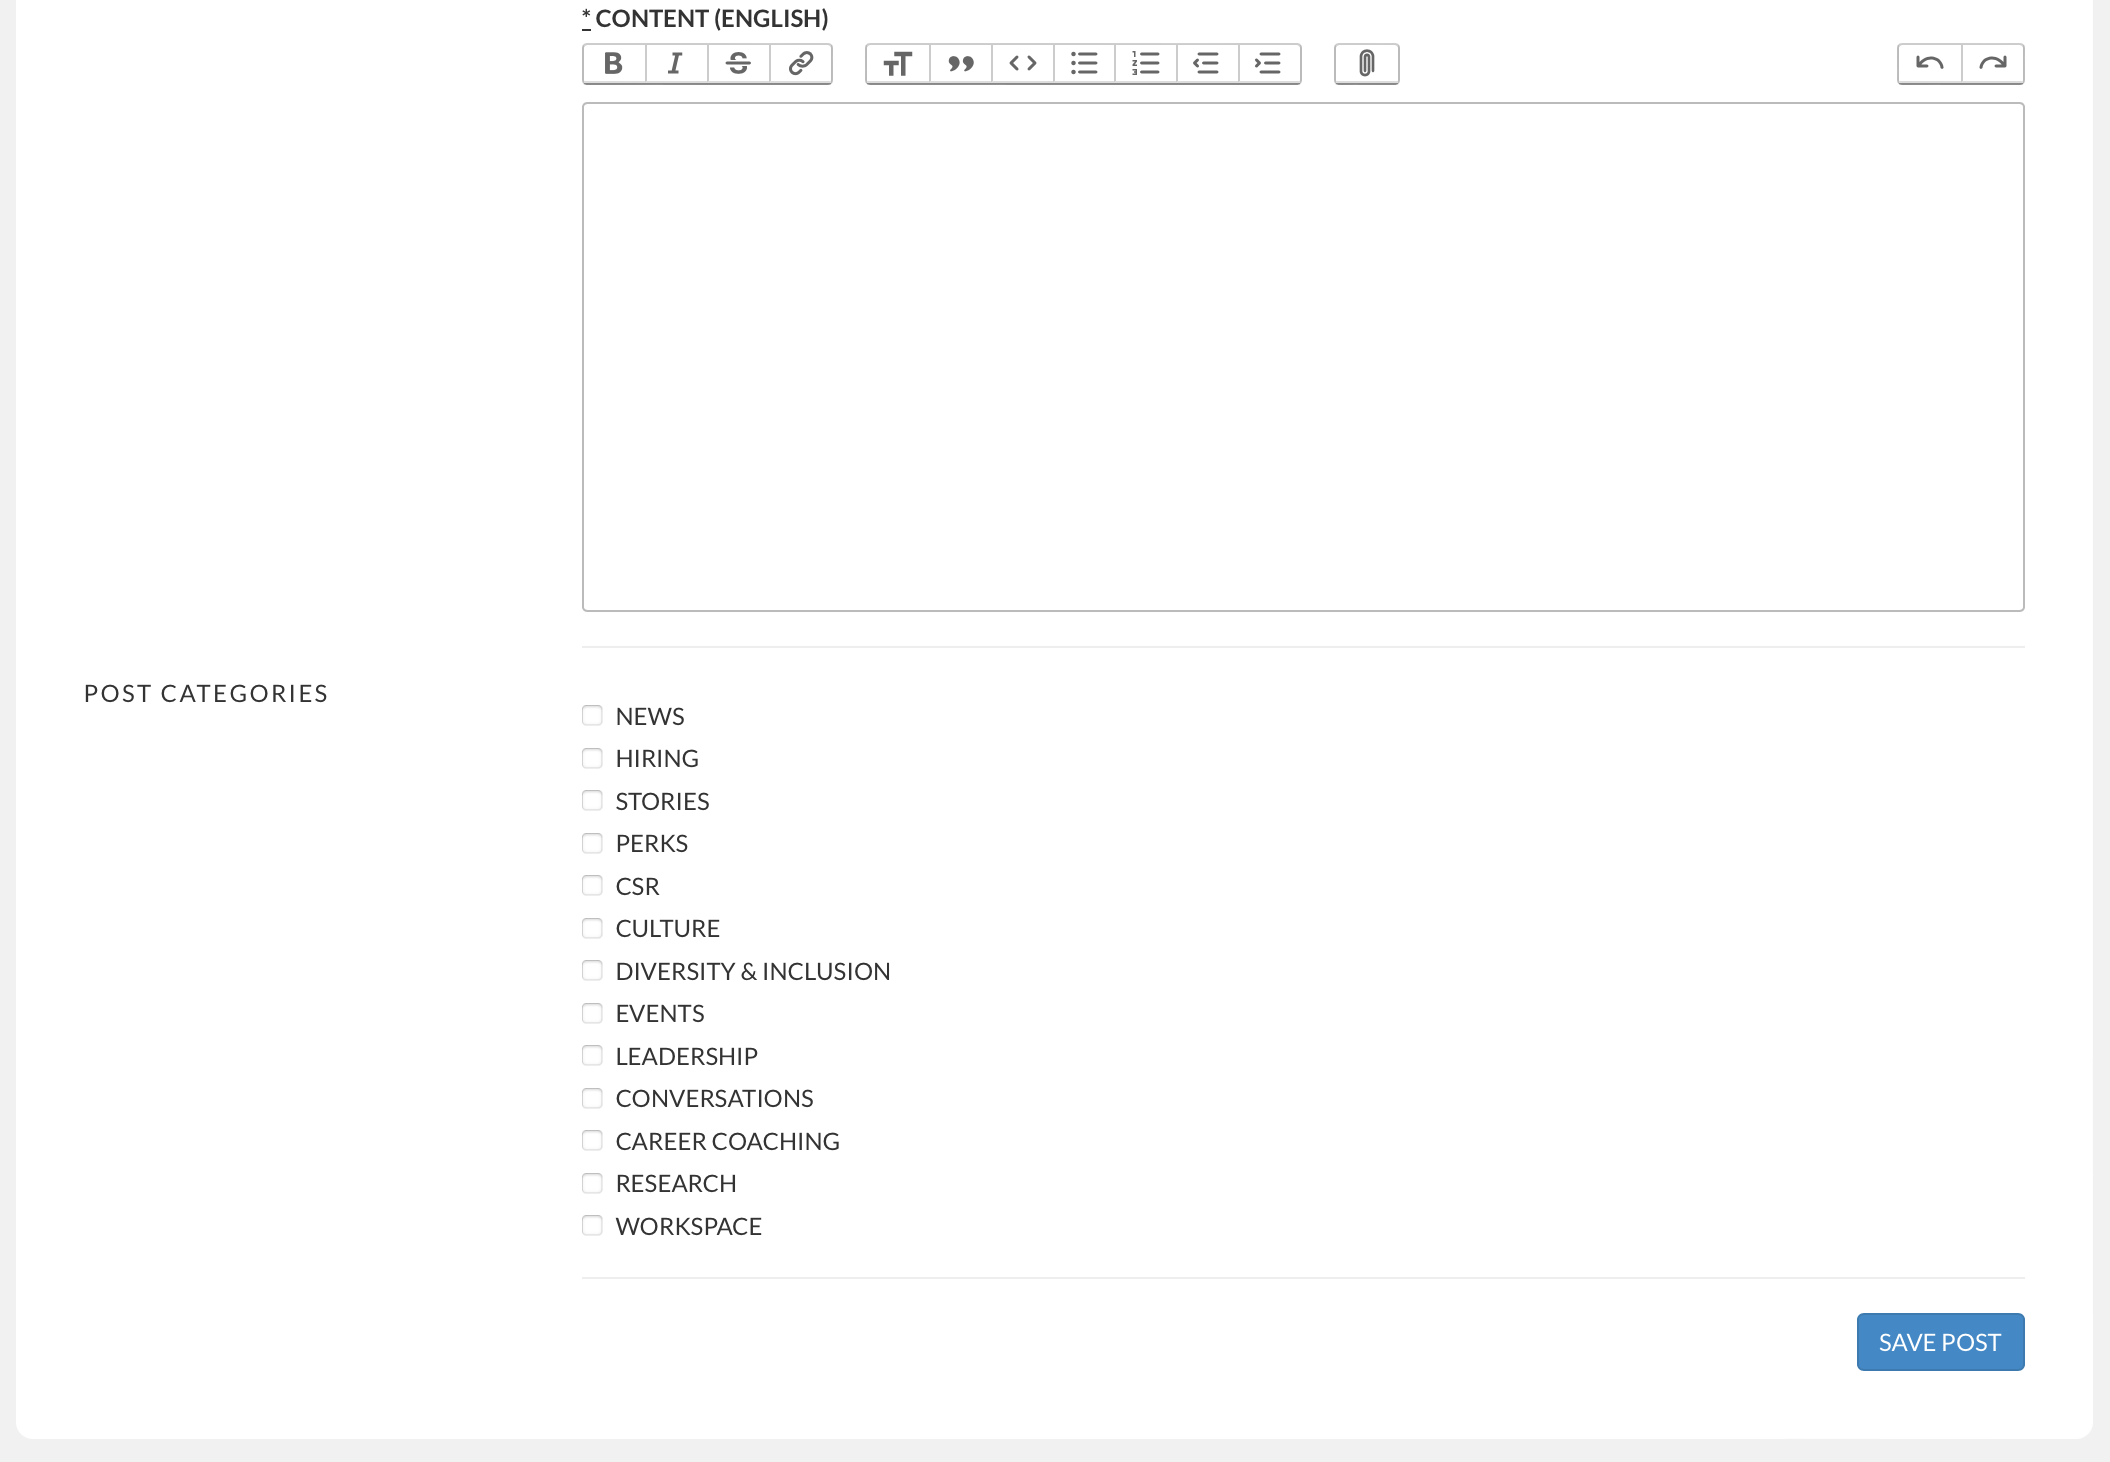The height and width of the screenshot is (1462, 2110).
Task: Apply italic formatting
Action: pos(675,63)
